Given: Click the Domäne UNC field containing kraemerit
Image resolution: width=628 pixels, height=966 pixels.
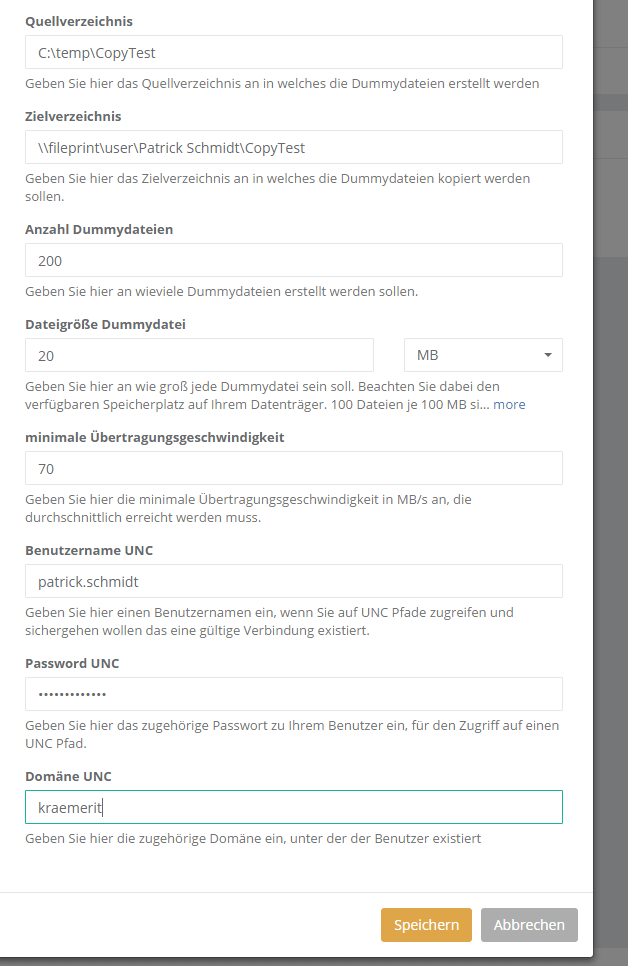Looking at the screenshot, I should pyautogui.click(x=293, y=807).
